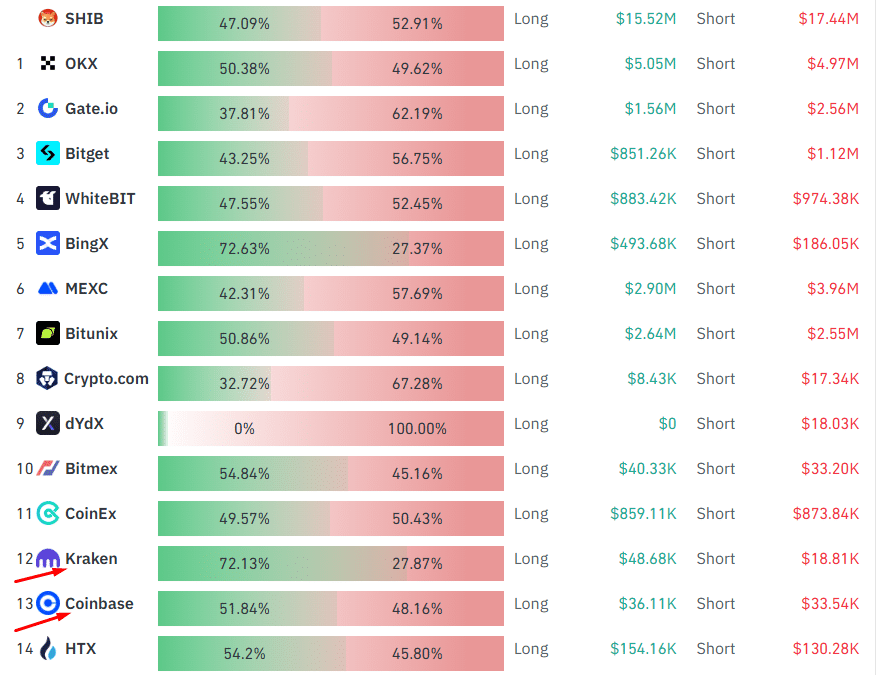
Task: Click the Kraken logo icon
Action: click(x=48, y=560)
